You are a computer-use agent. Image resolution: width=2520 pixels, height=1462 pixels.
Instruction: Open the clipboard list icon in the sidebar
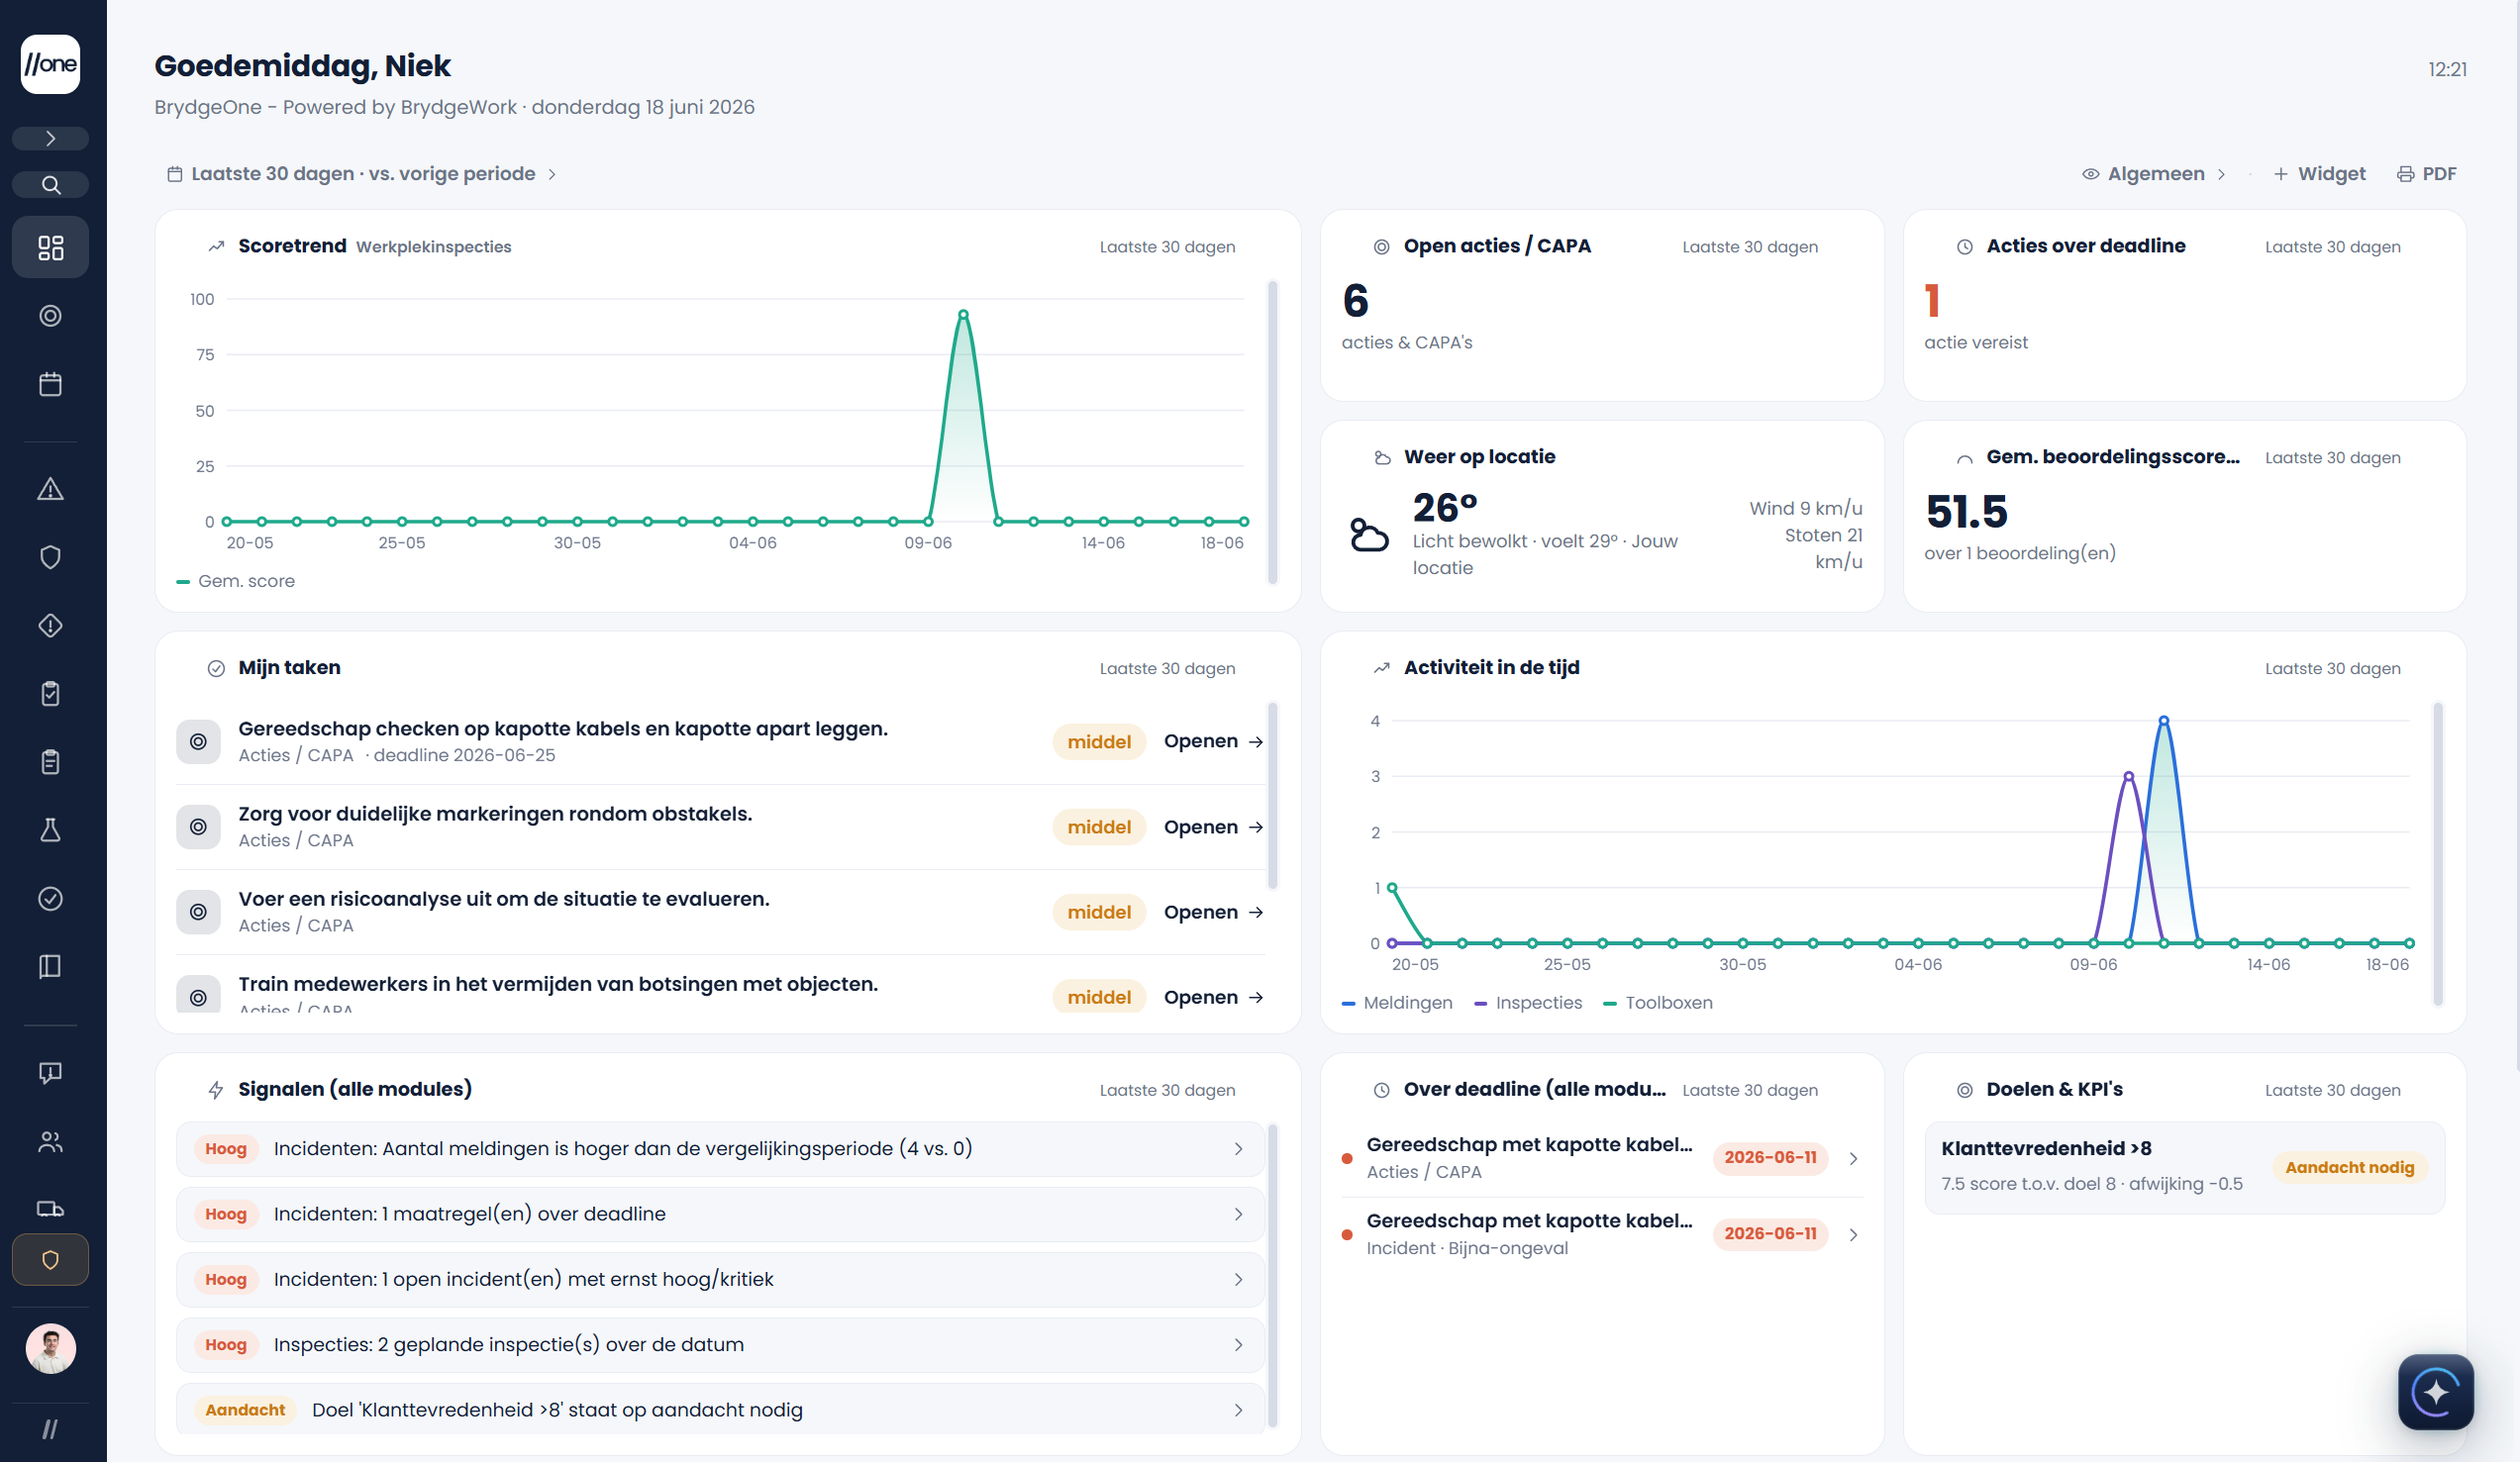50,762
